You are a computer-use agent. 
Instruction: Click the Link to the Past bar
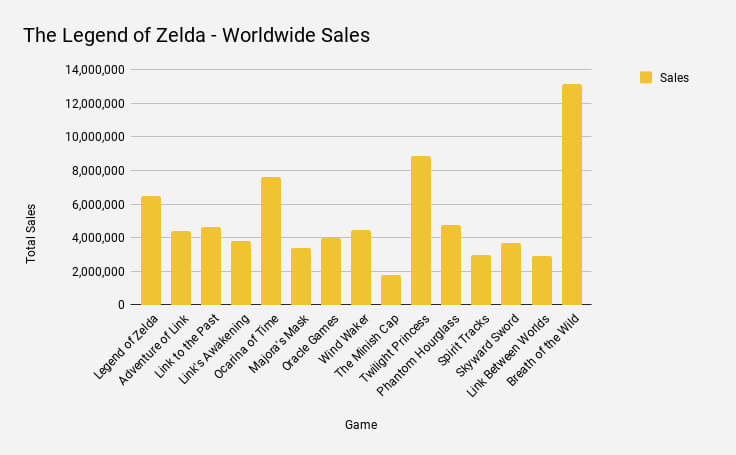pos(211,266)
